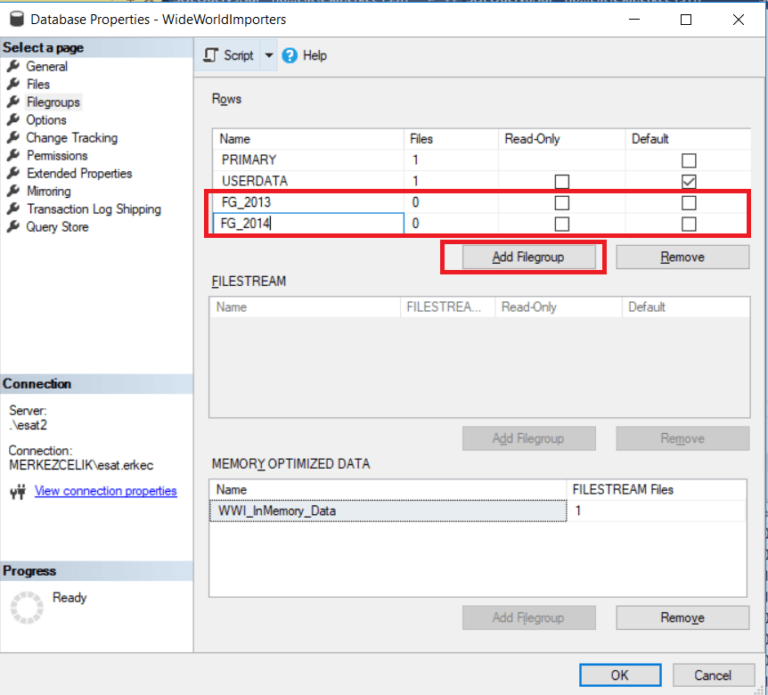Click the wrench icon beside Files

13,84
